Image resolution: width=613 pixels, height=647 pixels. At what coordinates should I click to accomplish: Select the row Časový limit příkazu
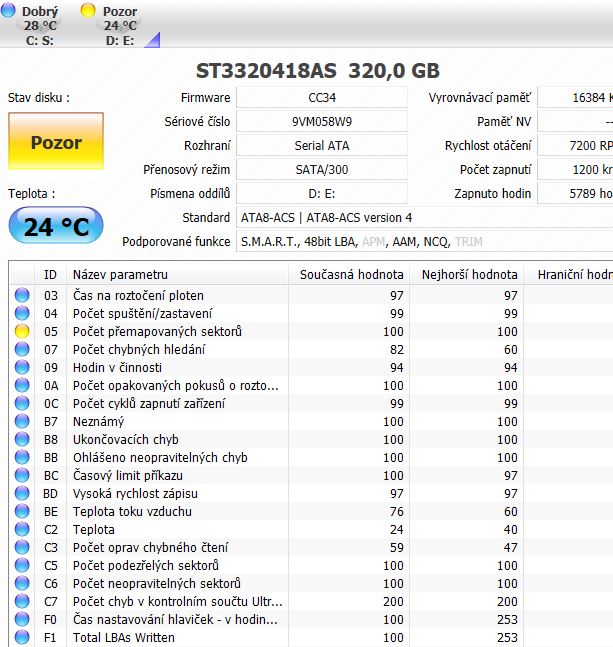(x=311, y=475)
